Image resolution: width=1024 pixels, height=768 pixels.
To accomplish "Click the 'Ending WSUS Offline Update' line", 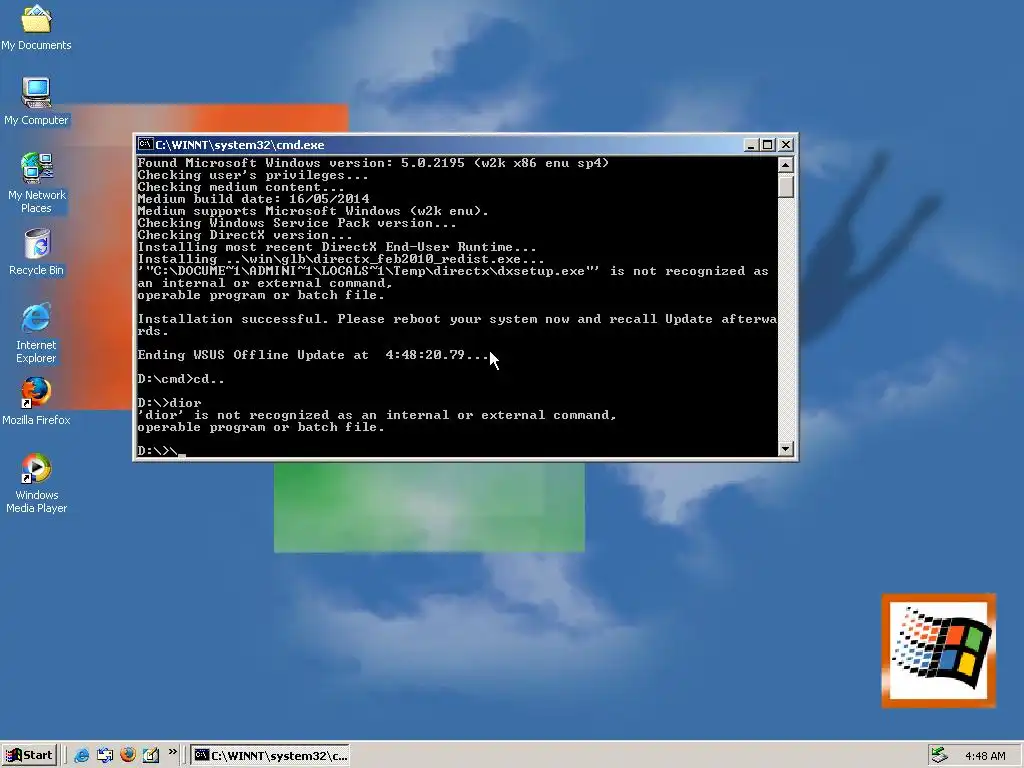I will (313, 355).
